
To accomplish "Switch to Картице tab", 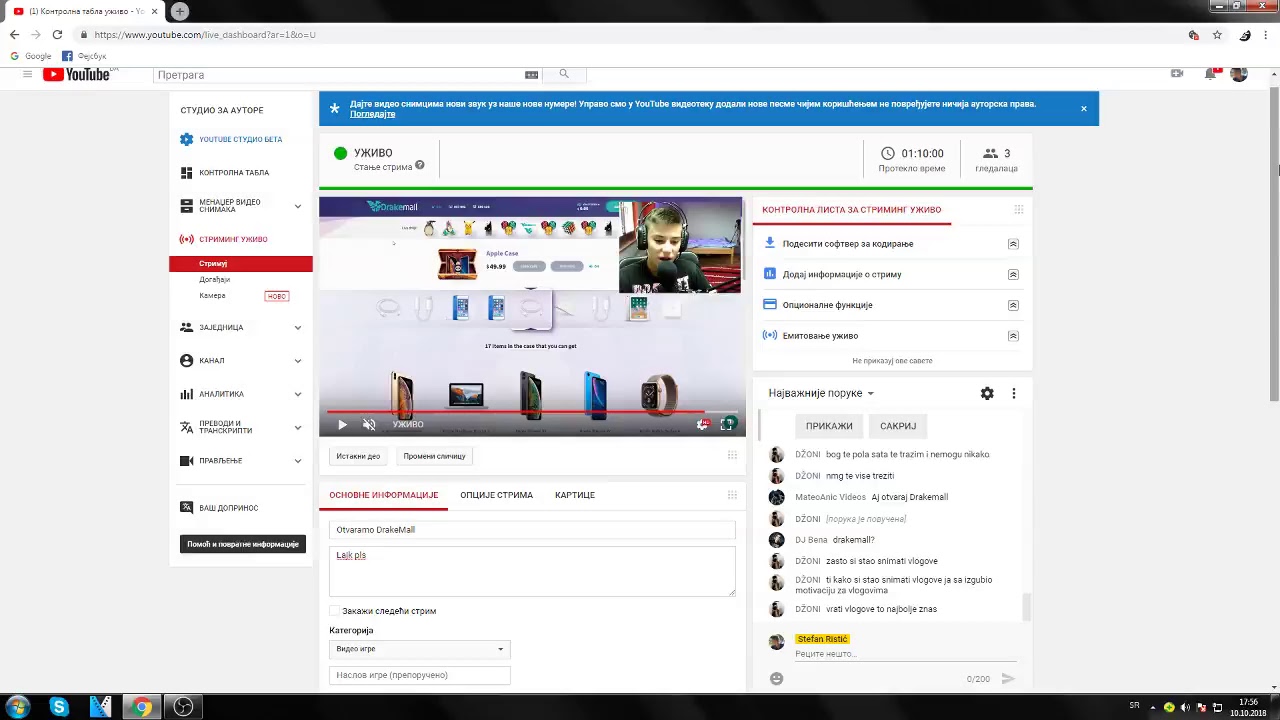I will coord(575,495).
